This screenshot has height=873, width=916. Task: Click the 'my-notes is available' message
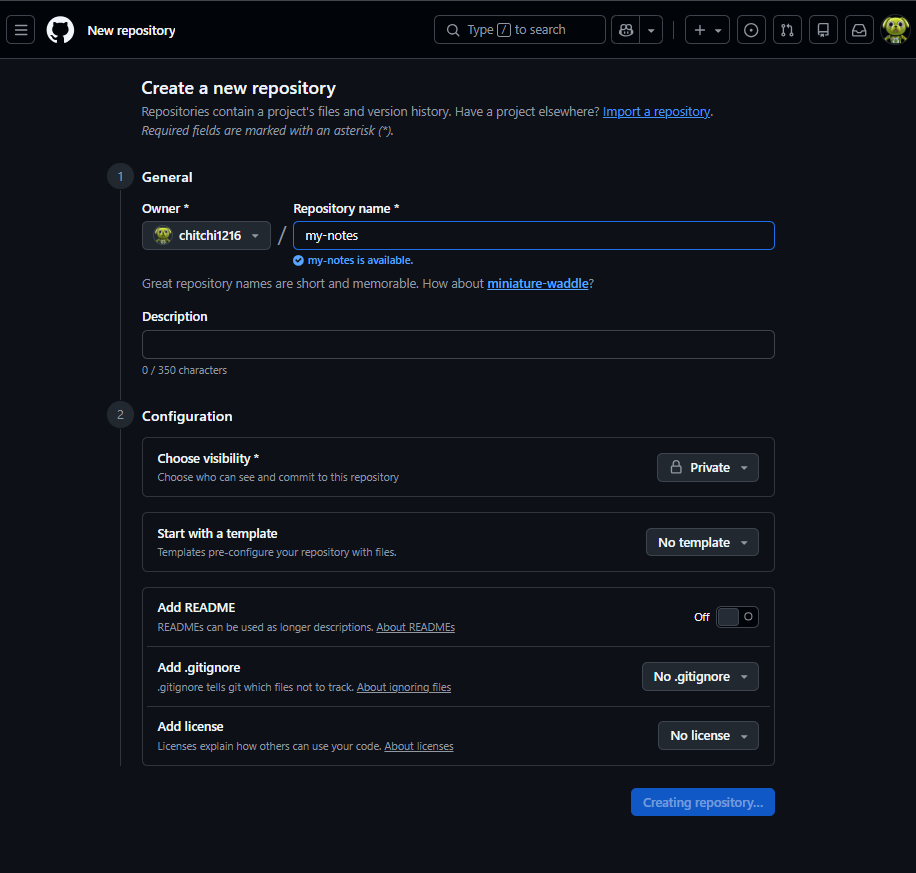click(x=360, y=261)
